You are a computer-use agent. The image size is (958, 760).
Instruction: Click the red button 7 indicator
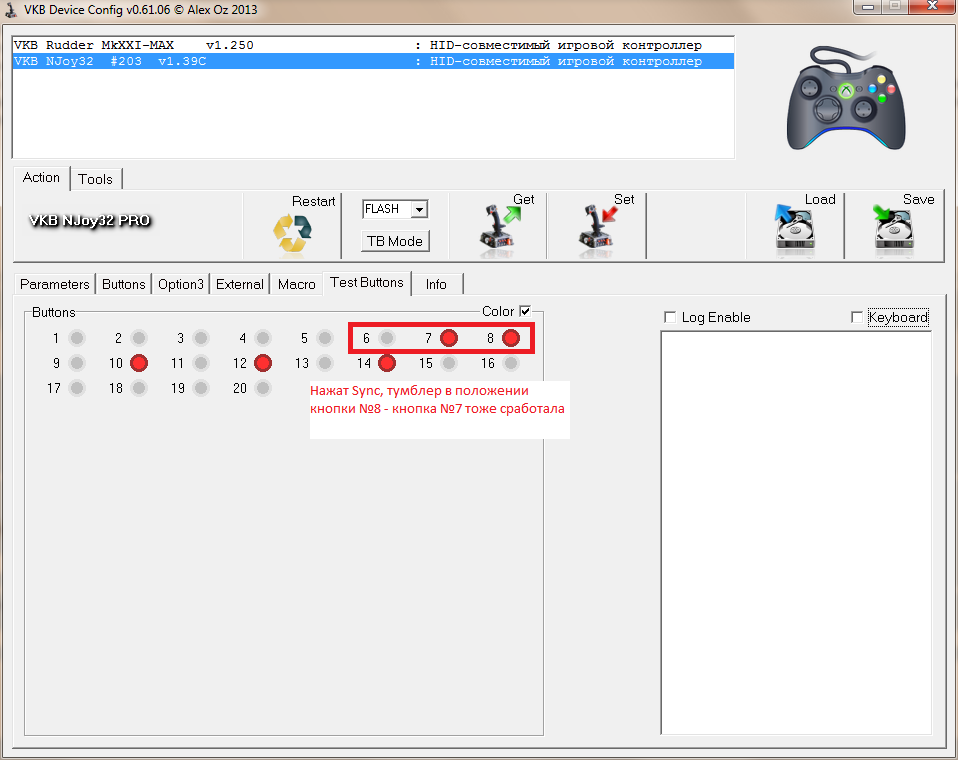(x=449, y=338)
